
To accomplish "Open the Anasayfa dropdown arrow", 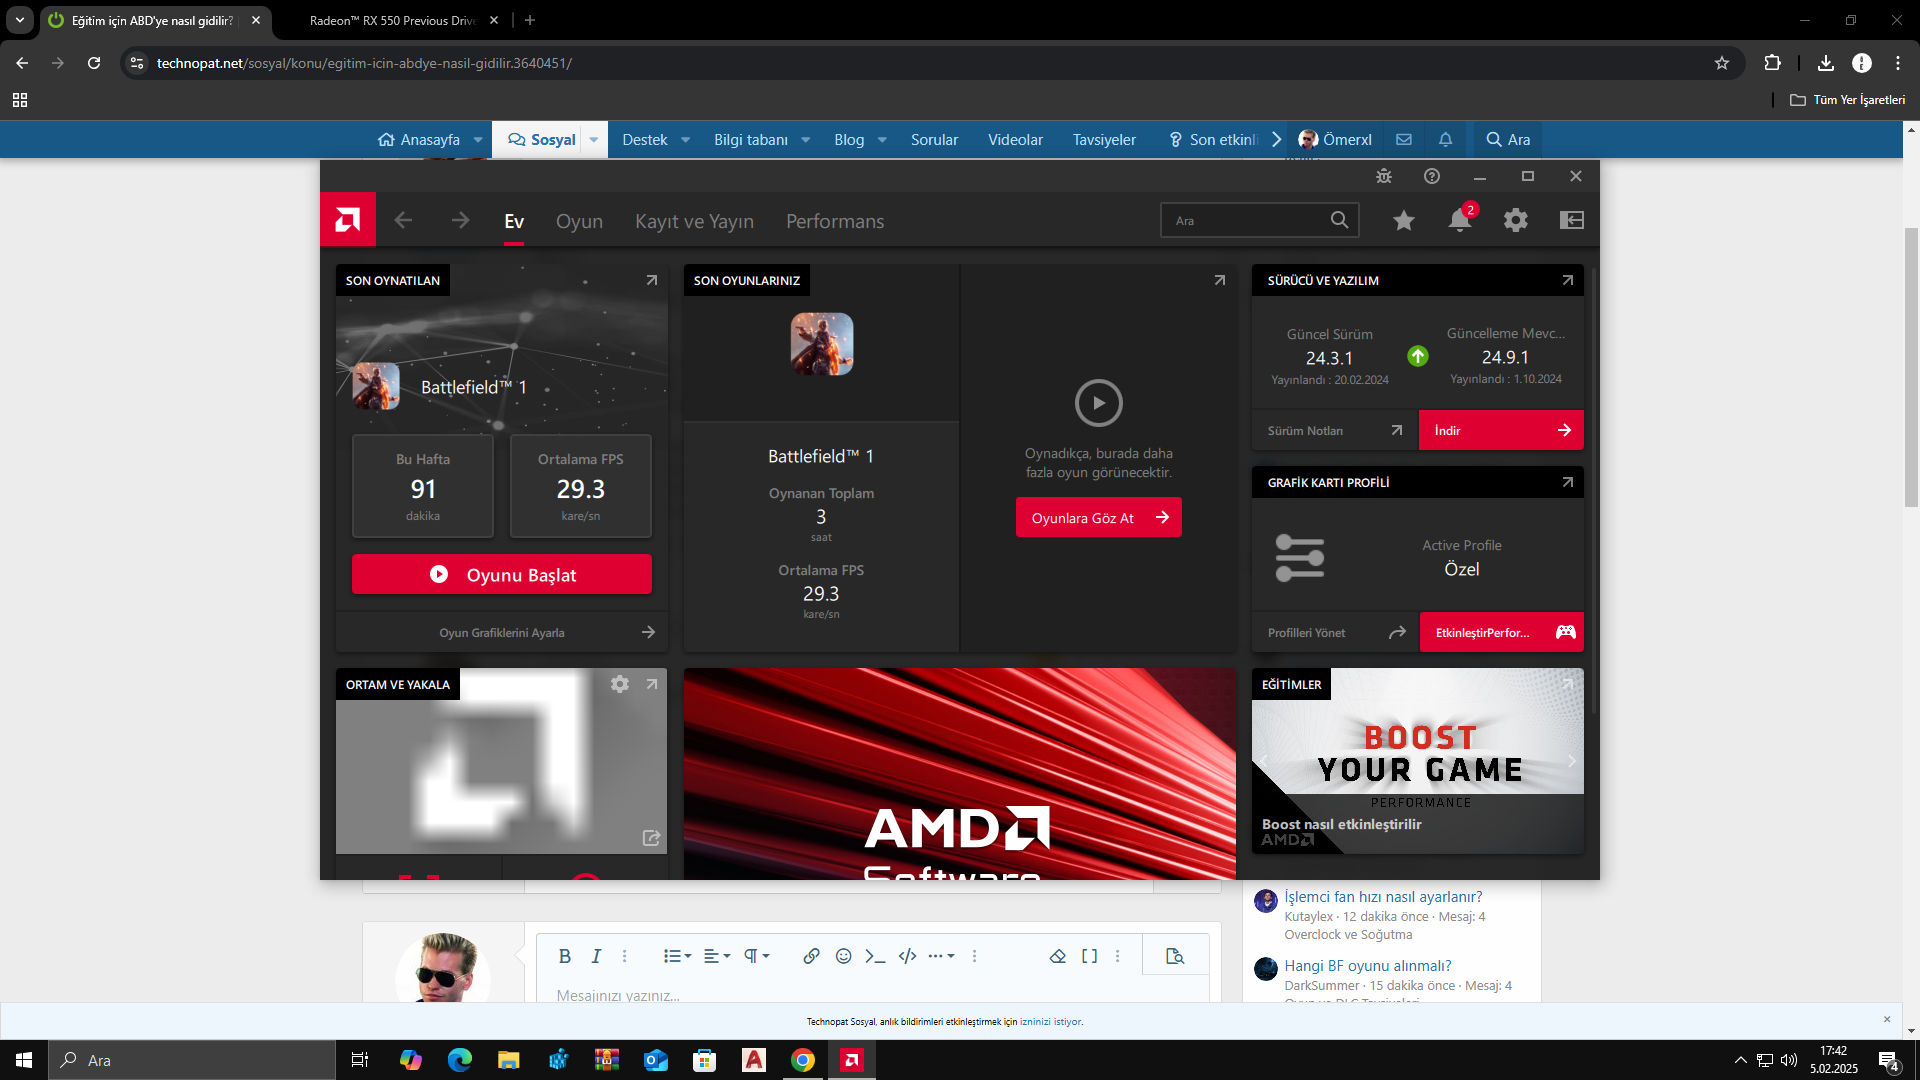I will 478,140.
